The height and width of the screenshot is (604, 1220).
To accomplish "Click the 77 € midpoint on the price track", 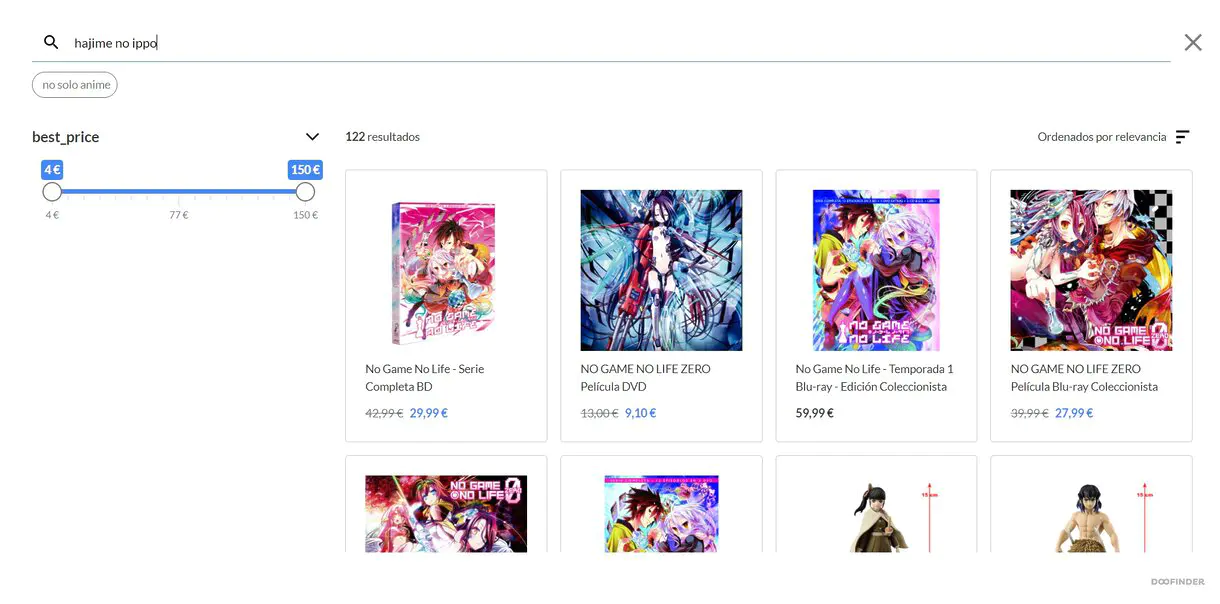I will (x=179, y=215).
